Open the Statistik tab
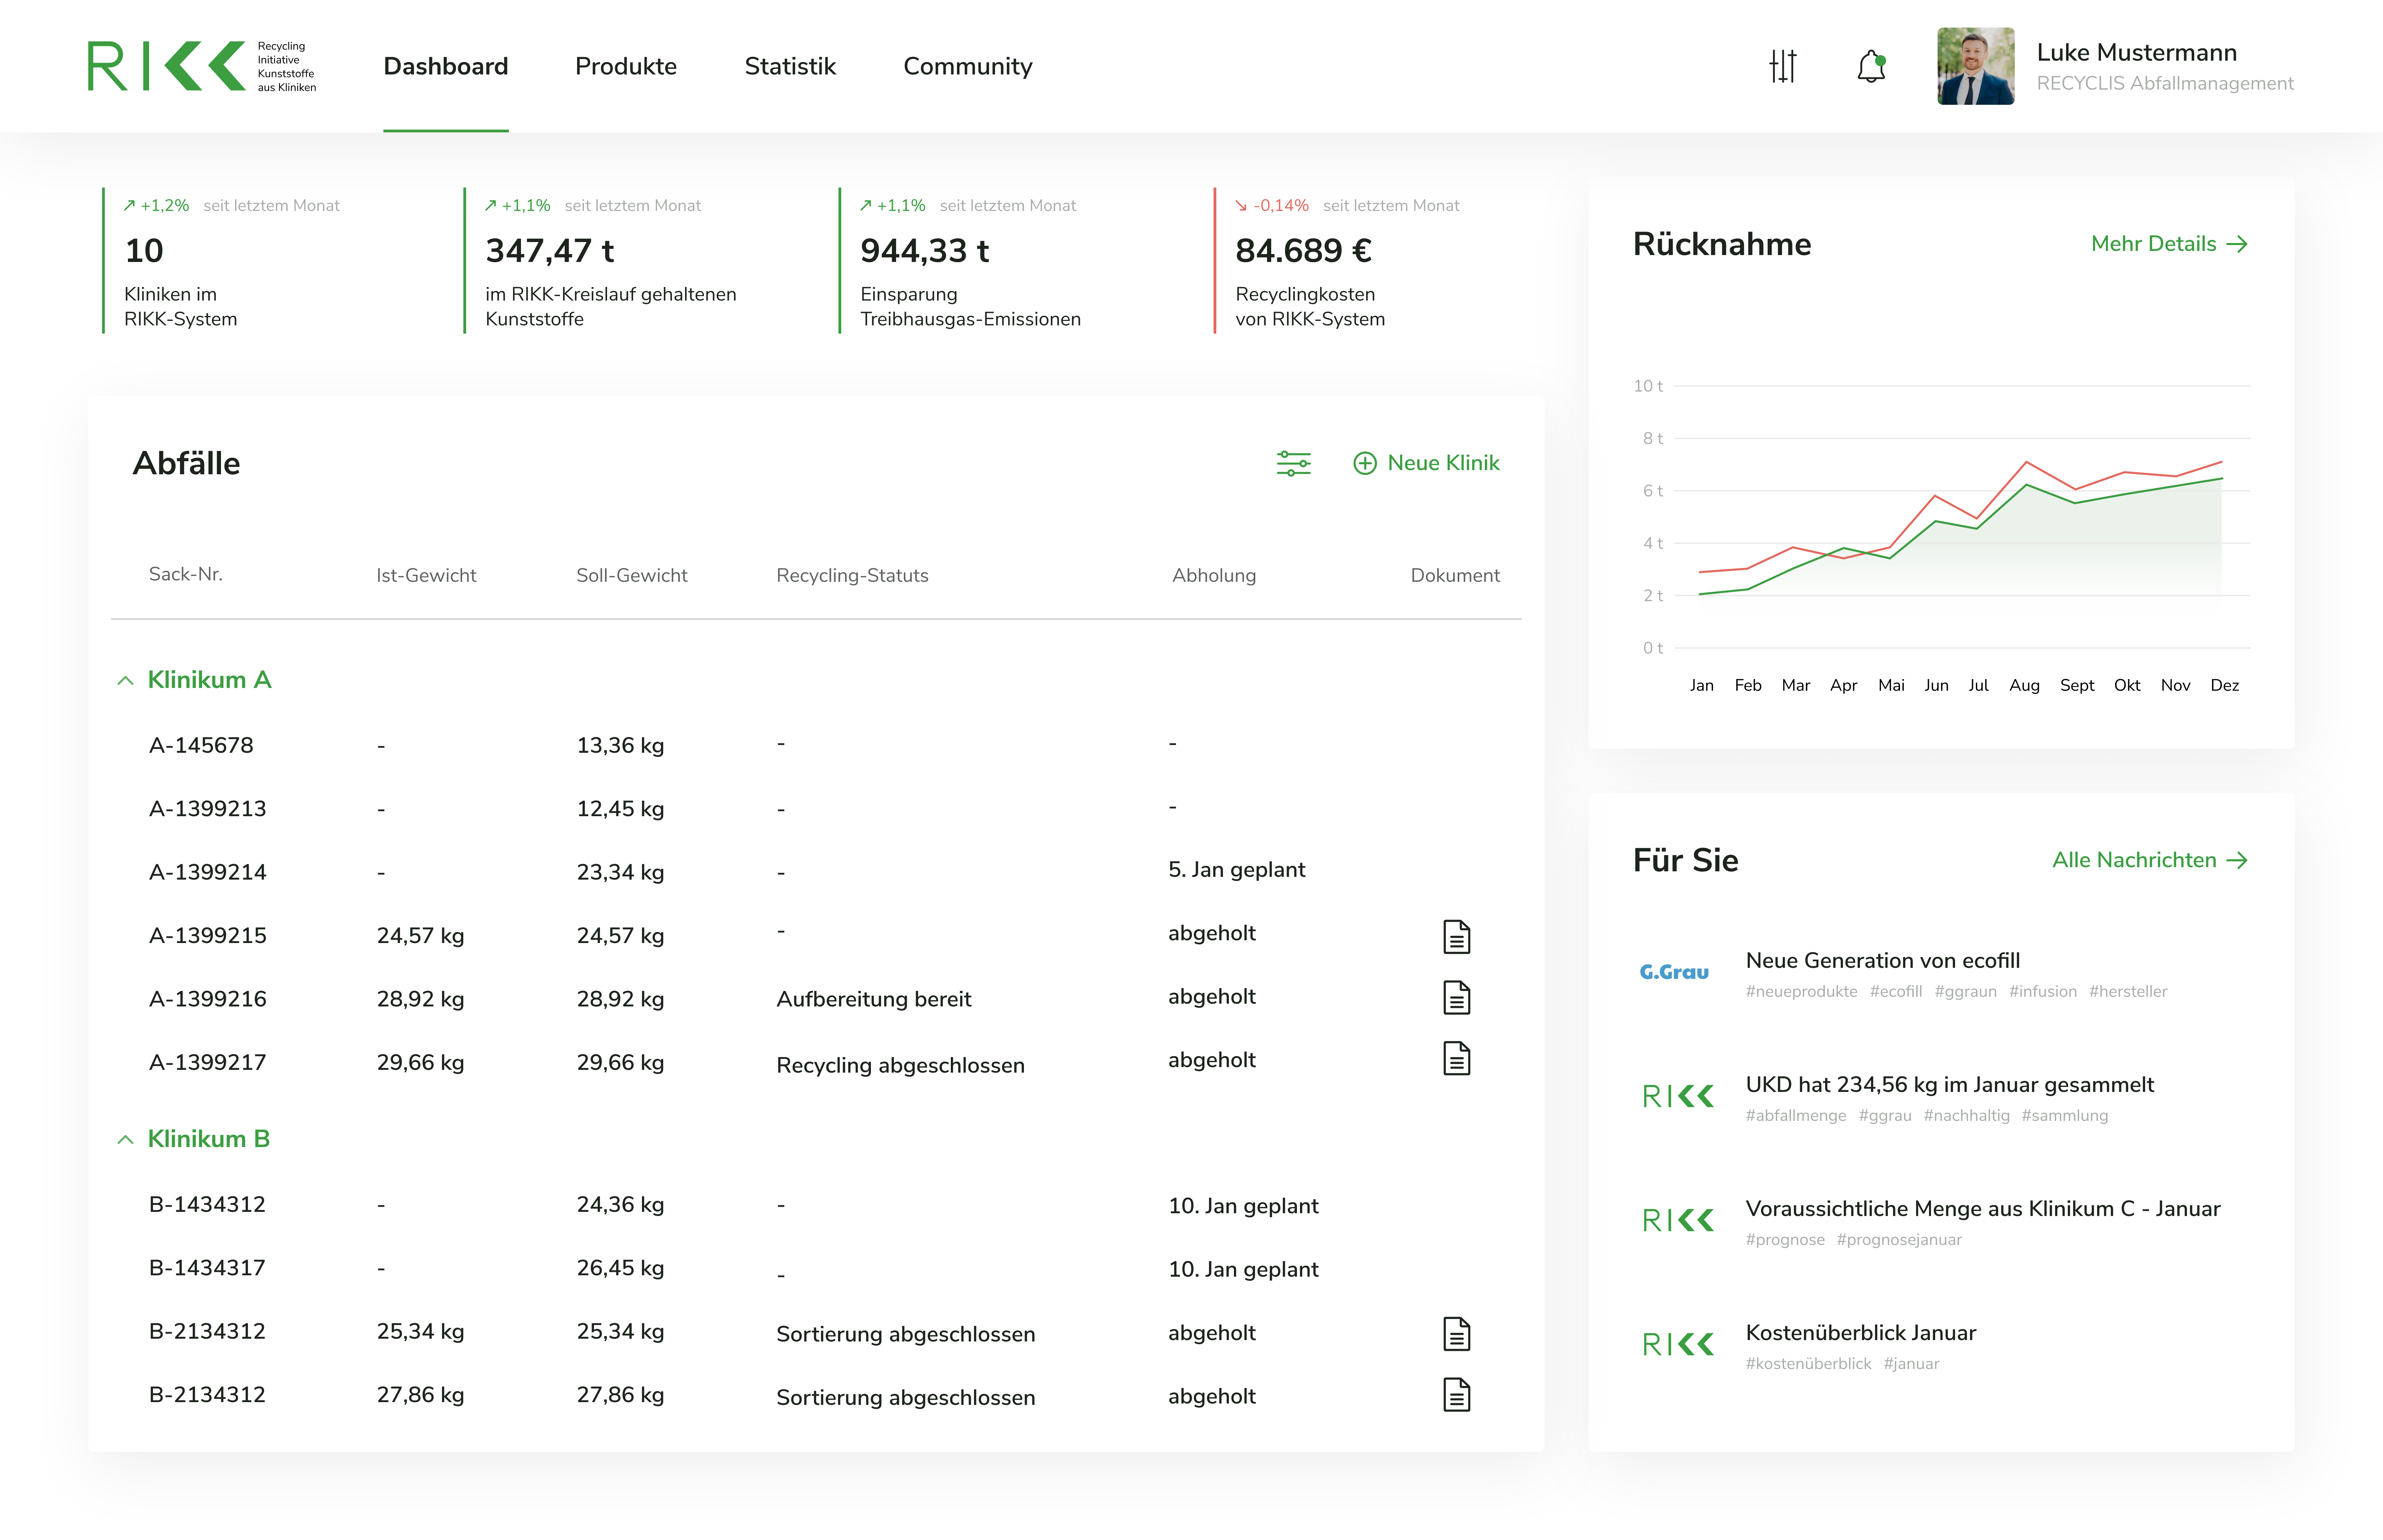 790,66
